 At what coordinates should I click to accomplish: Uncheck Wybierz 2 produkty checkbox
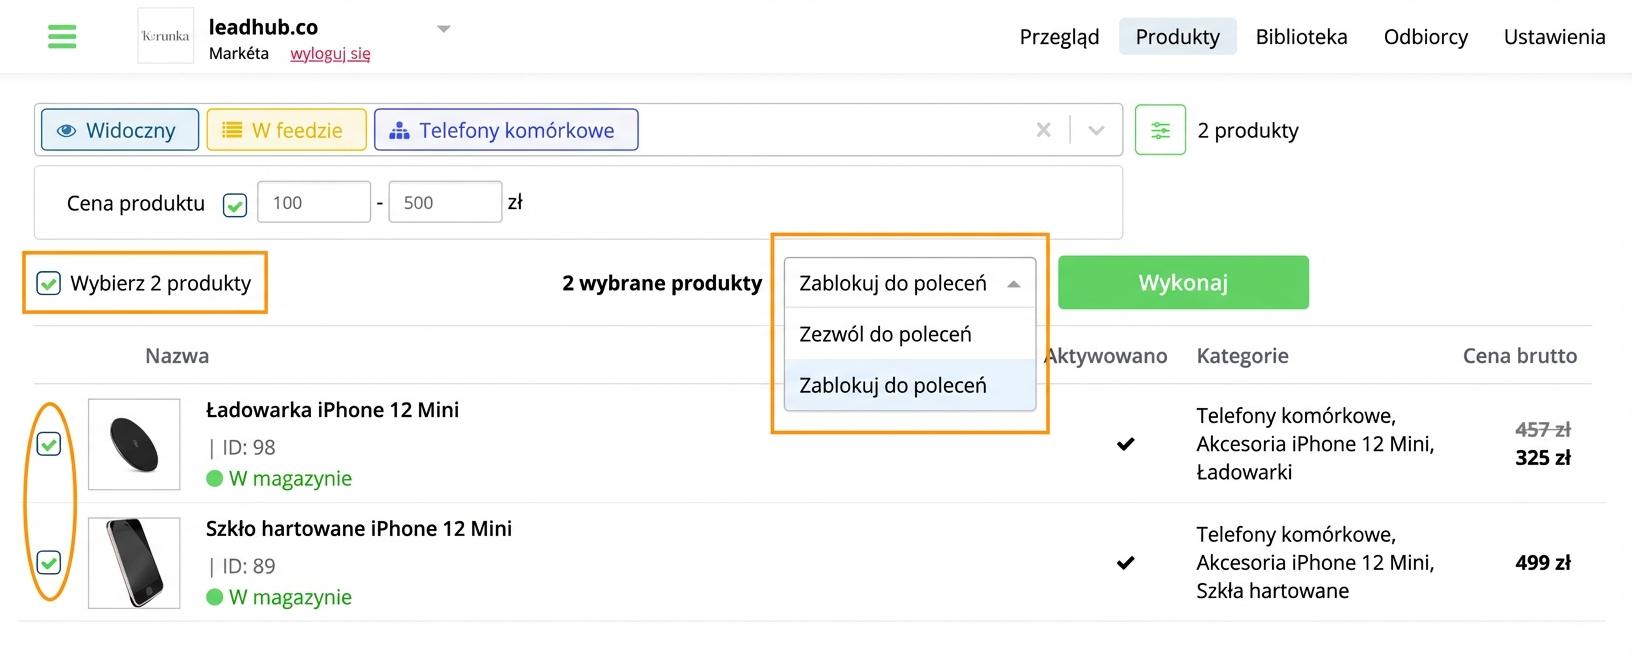48,283
